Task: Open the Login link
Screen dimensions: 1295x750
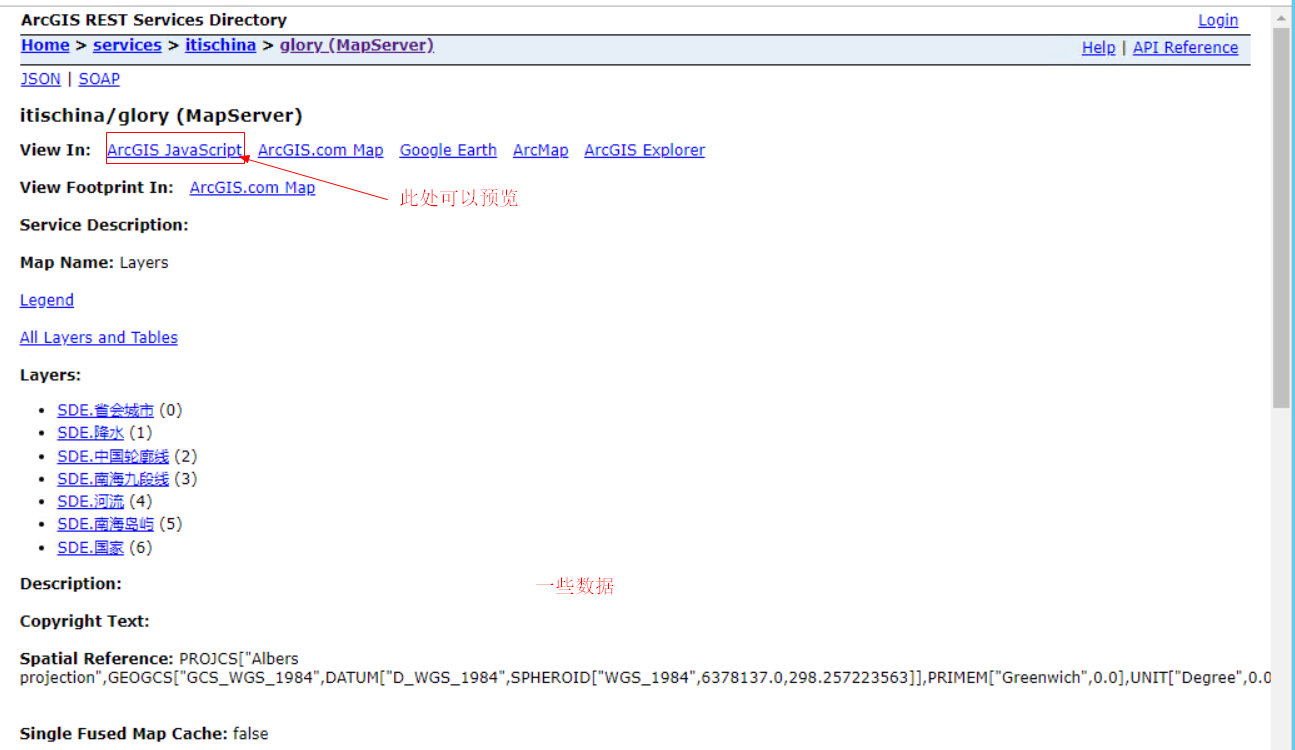Action: click(1218, 20)
